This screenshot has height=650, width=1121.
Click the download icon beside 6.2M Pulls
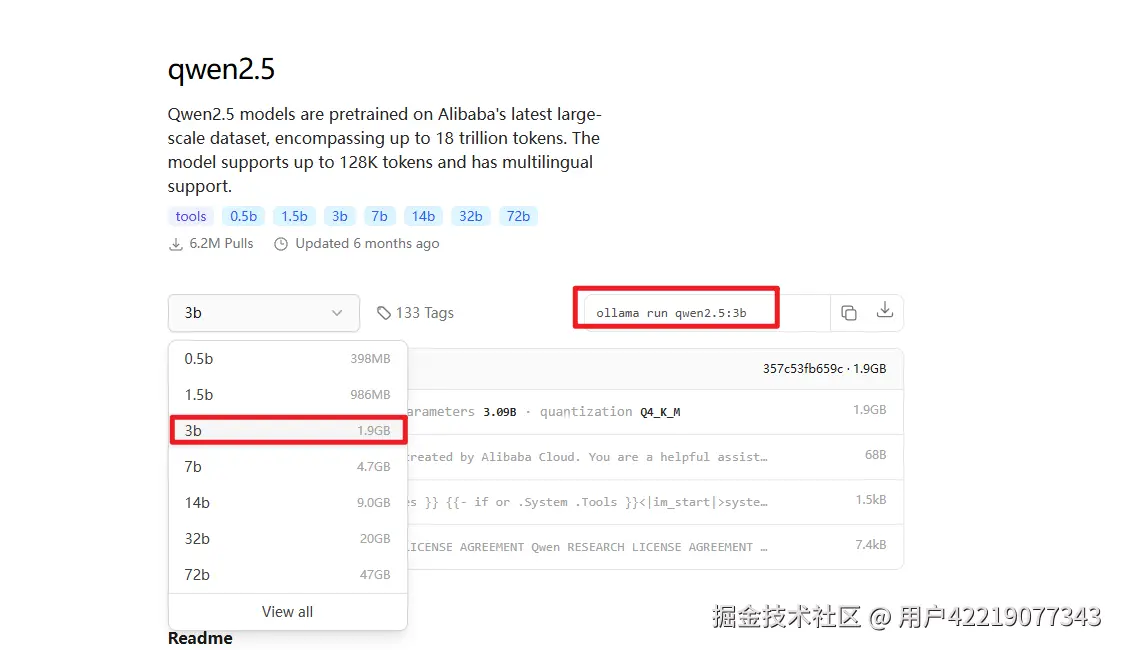pos(175,244)
